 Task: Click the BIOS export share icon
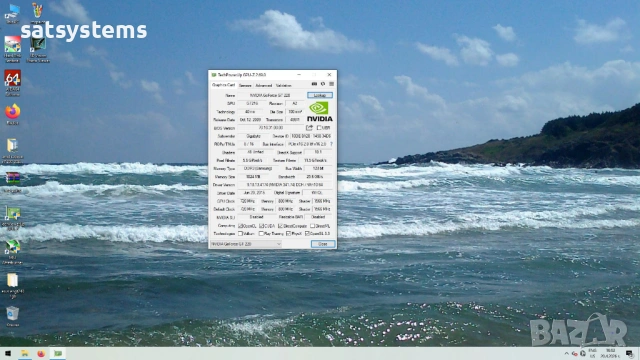coord(309,128)
